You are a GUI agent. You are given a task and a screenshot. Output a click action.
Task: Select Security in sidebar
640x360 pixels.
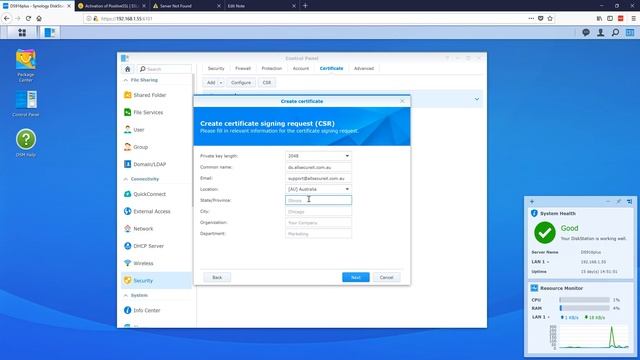(157, 280)
